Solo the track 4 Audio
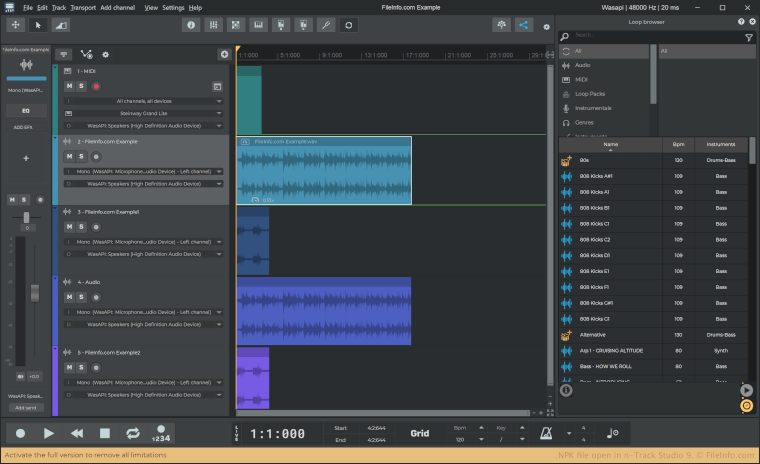This screenshot has width=760, height=464. point(81,298)
